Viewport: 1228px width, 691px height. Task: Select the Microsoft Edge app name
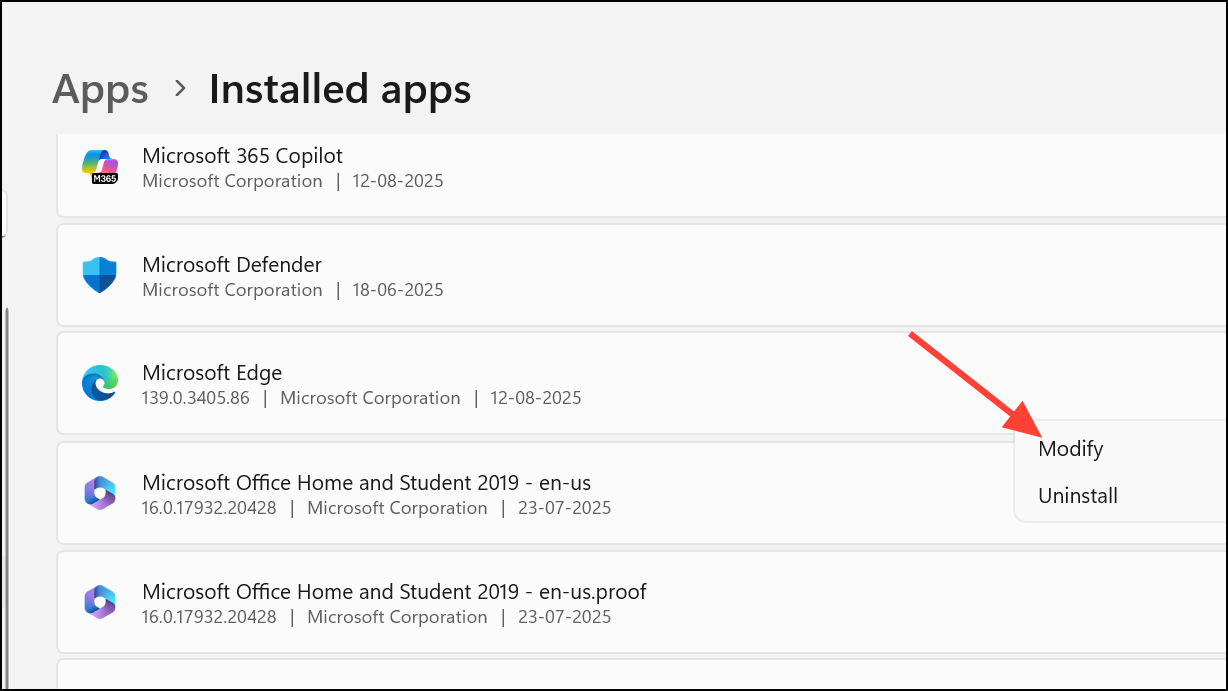212,373
